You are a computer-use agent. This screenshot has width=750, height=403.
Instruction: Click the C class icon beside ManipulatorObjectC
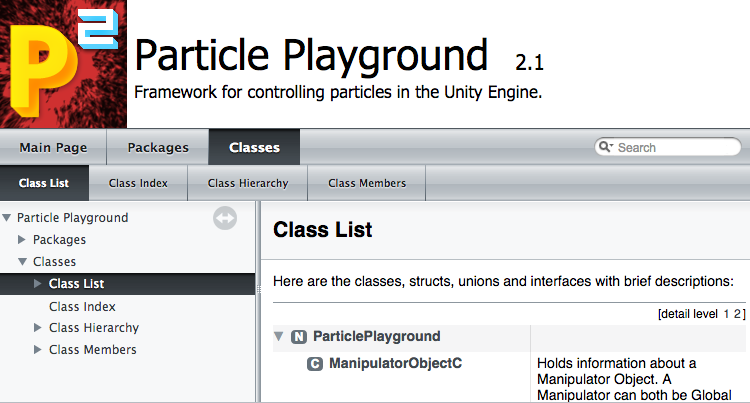pyautogui.click(x=315, y=364)
